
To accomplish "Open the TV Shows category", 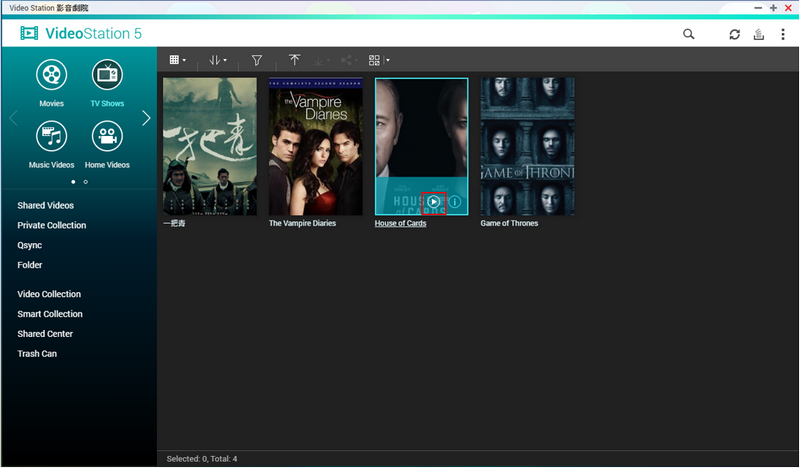I will [x=107, y=83].
